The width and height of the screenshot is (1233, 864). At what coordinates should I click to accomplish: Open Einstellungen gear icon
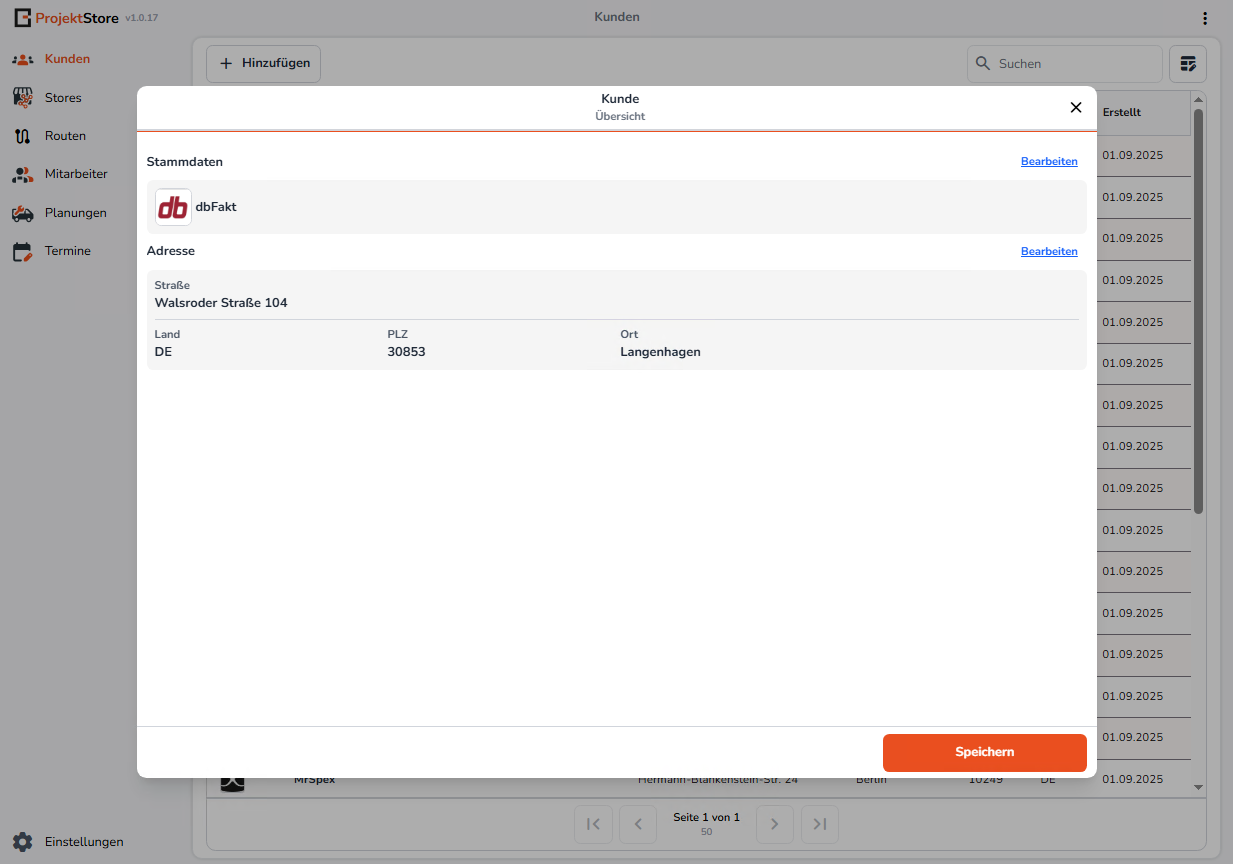[22, 842]
